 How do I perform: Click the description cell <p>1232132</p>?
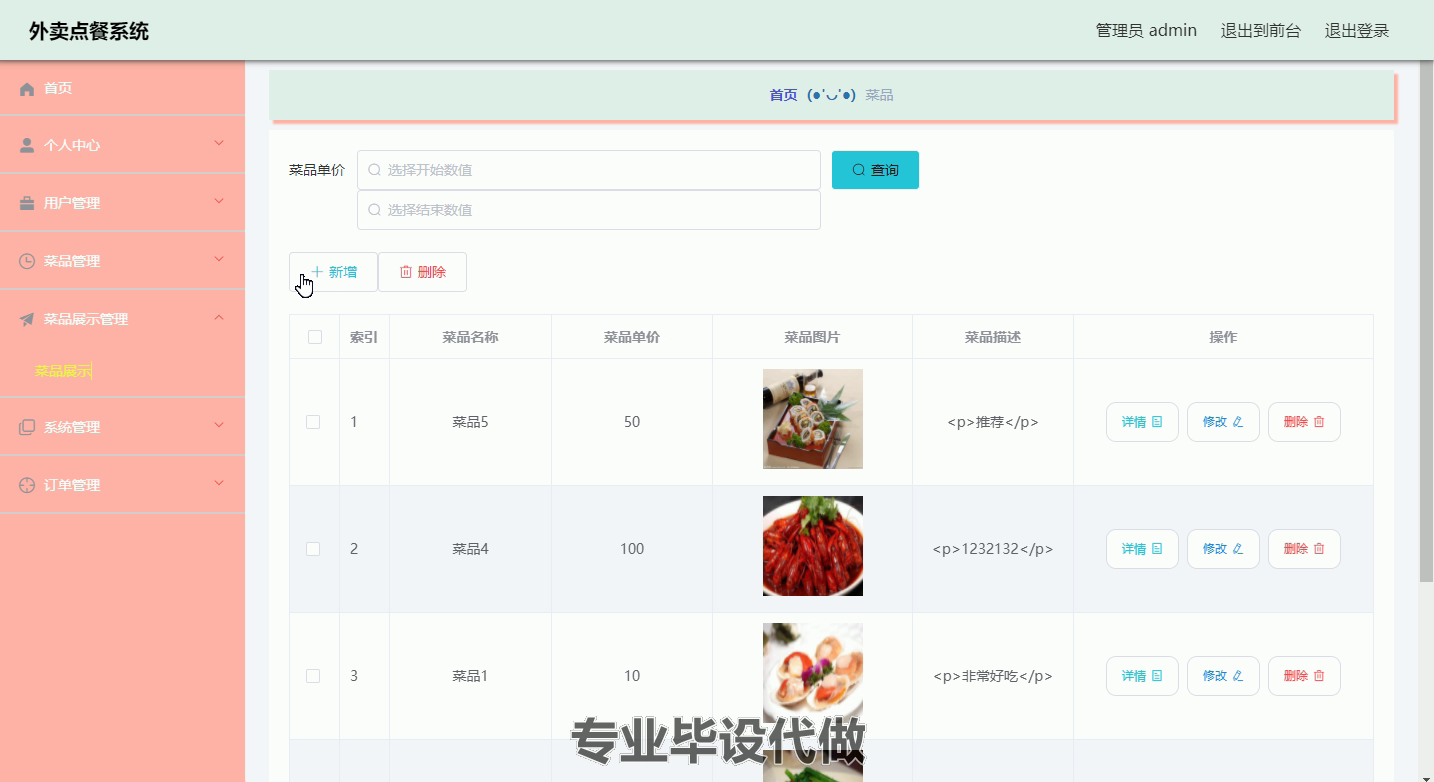pos(993,549)
